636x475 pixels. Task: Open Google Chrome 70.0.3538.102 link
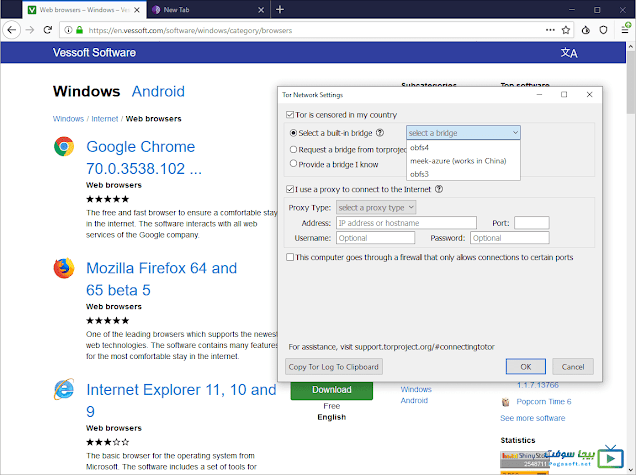144,158
